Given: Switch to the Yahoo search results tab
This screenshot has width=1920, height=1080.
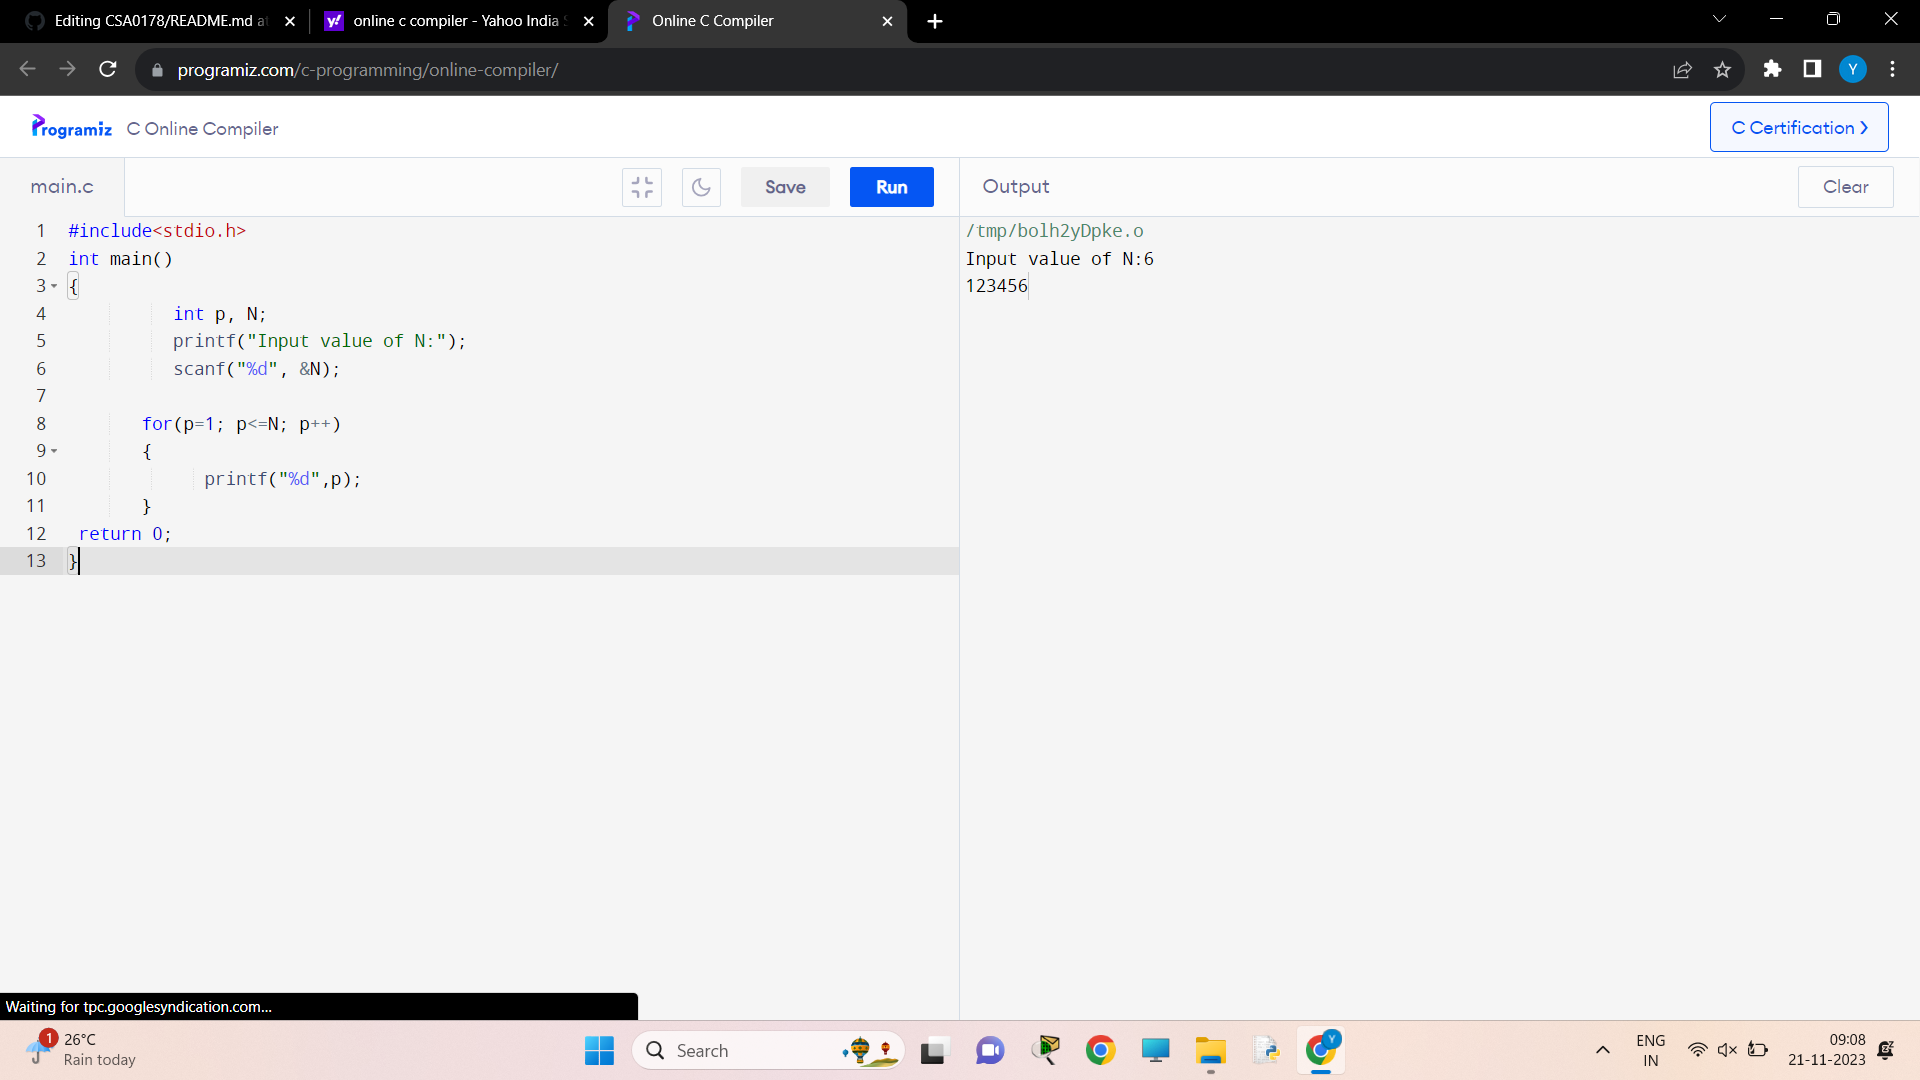Looking at the screenshot, I should pos(450,20).
